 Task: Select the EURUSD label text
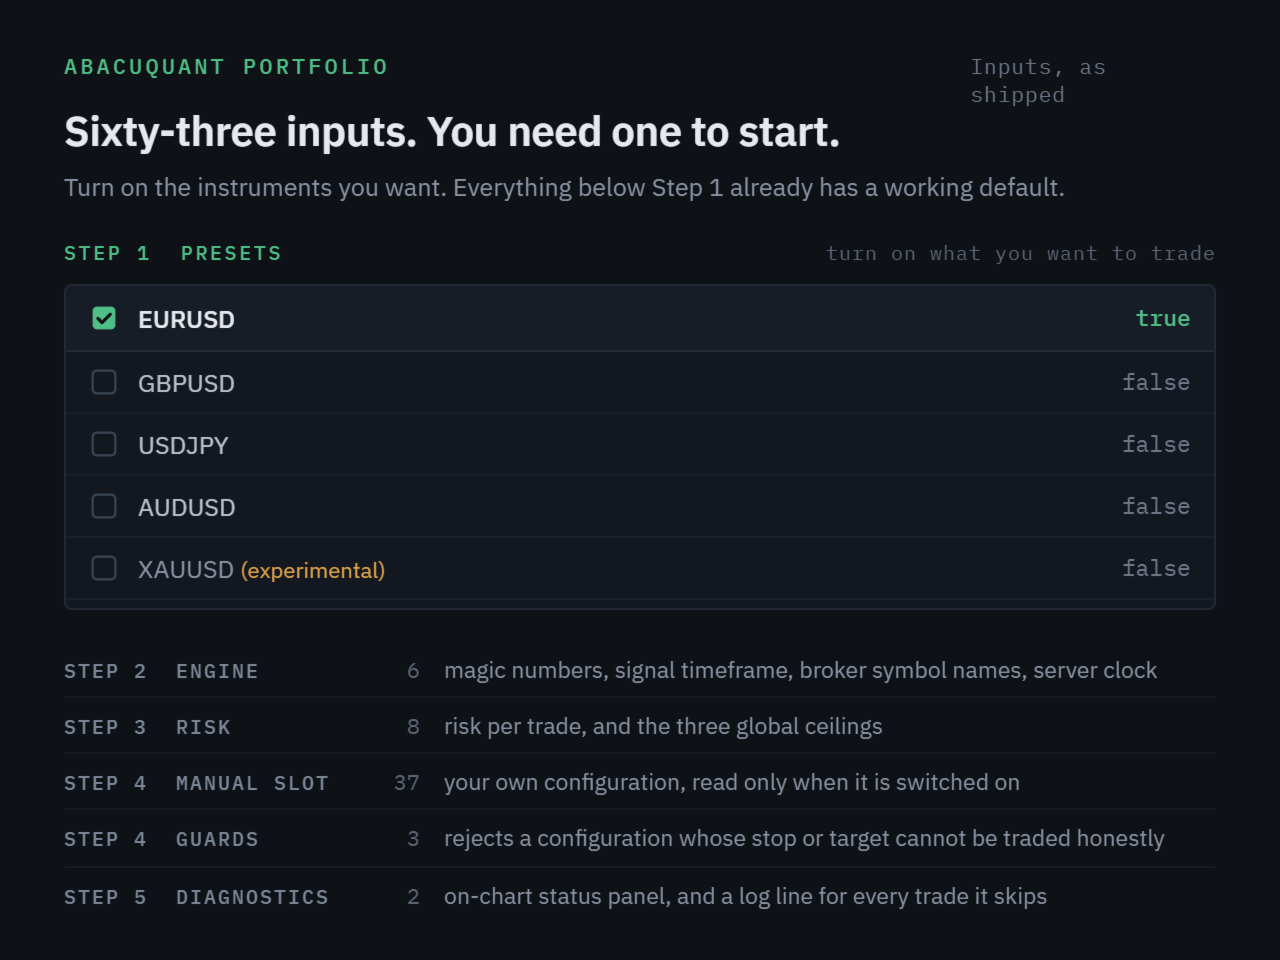(186, 319)
